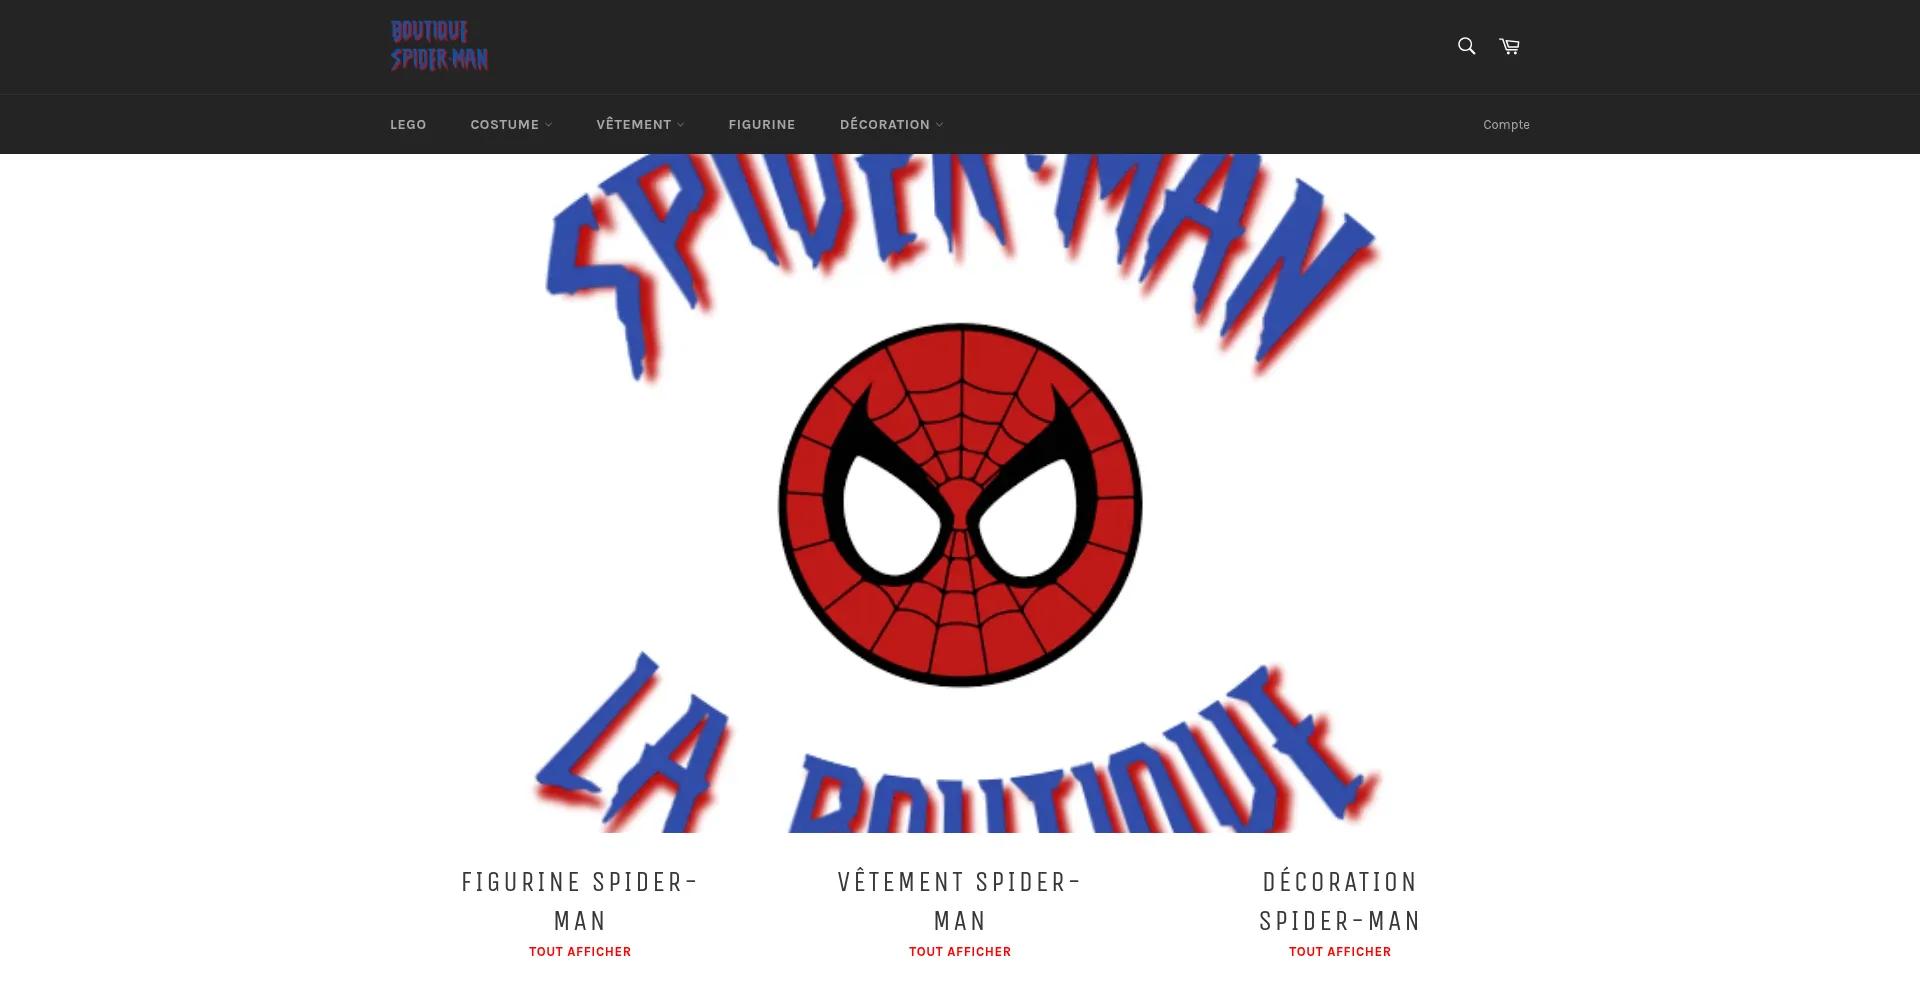
Task: Expand the DÉCORATION dropdown menu
Action: point(891,125)
